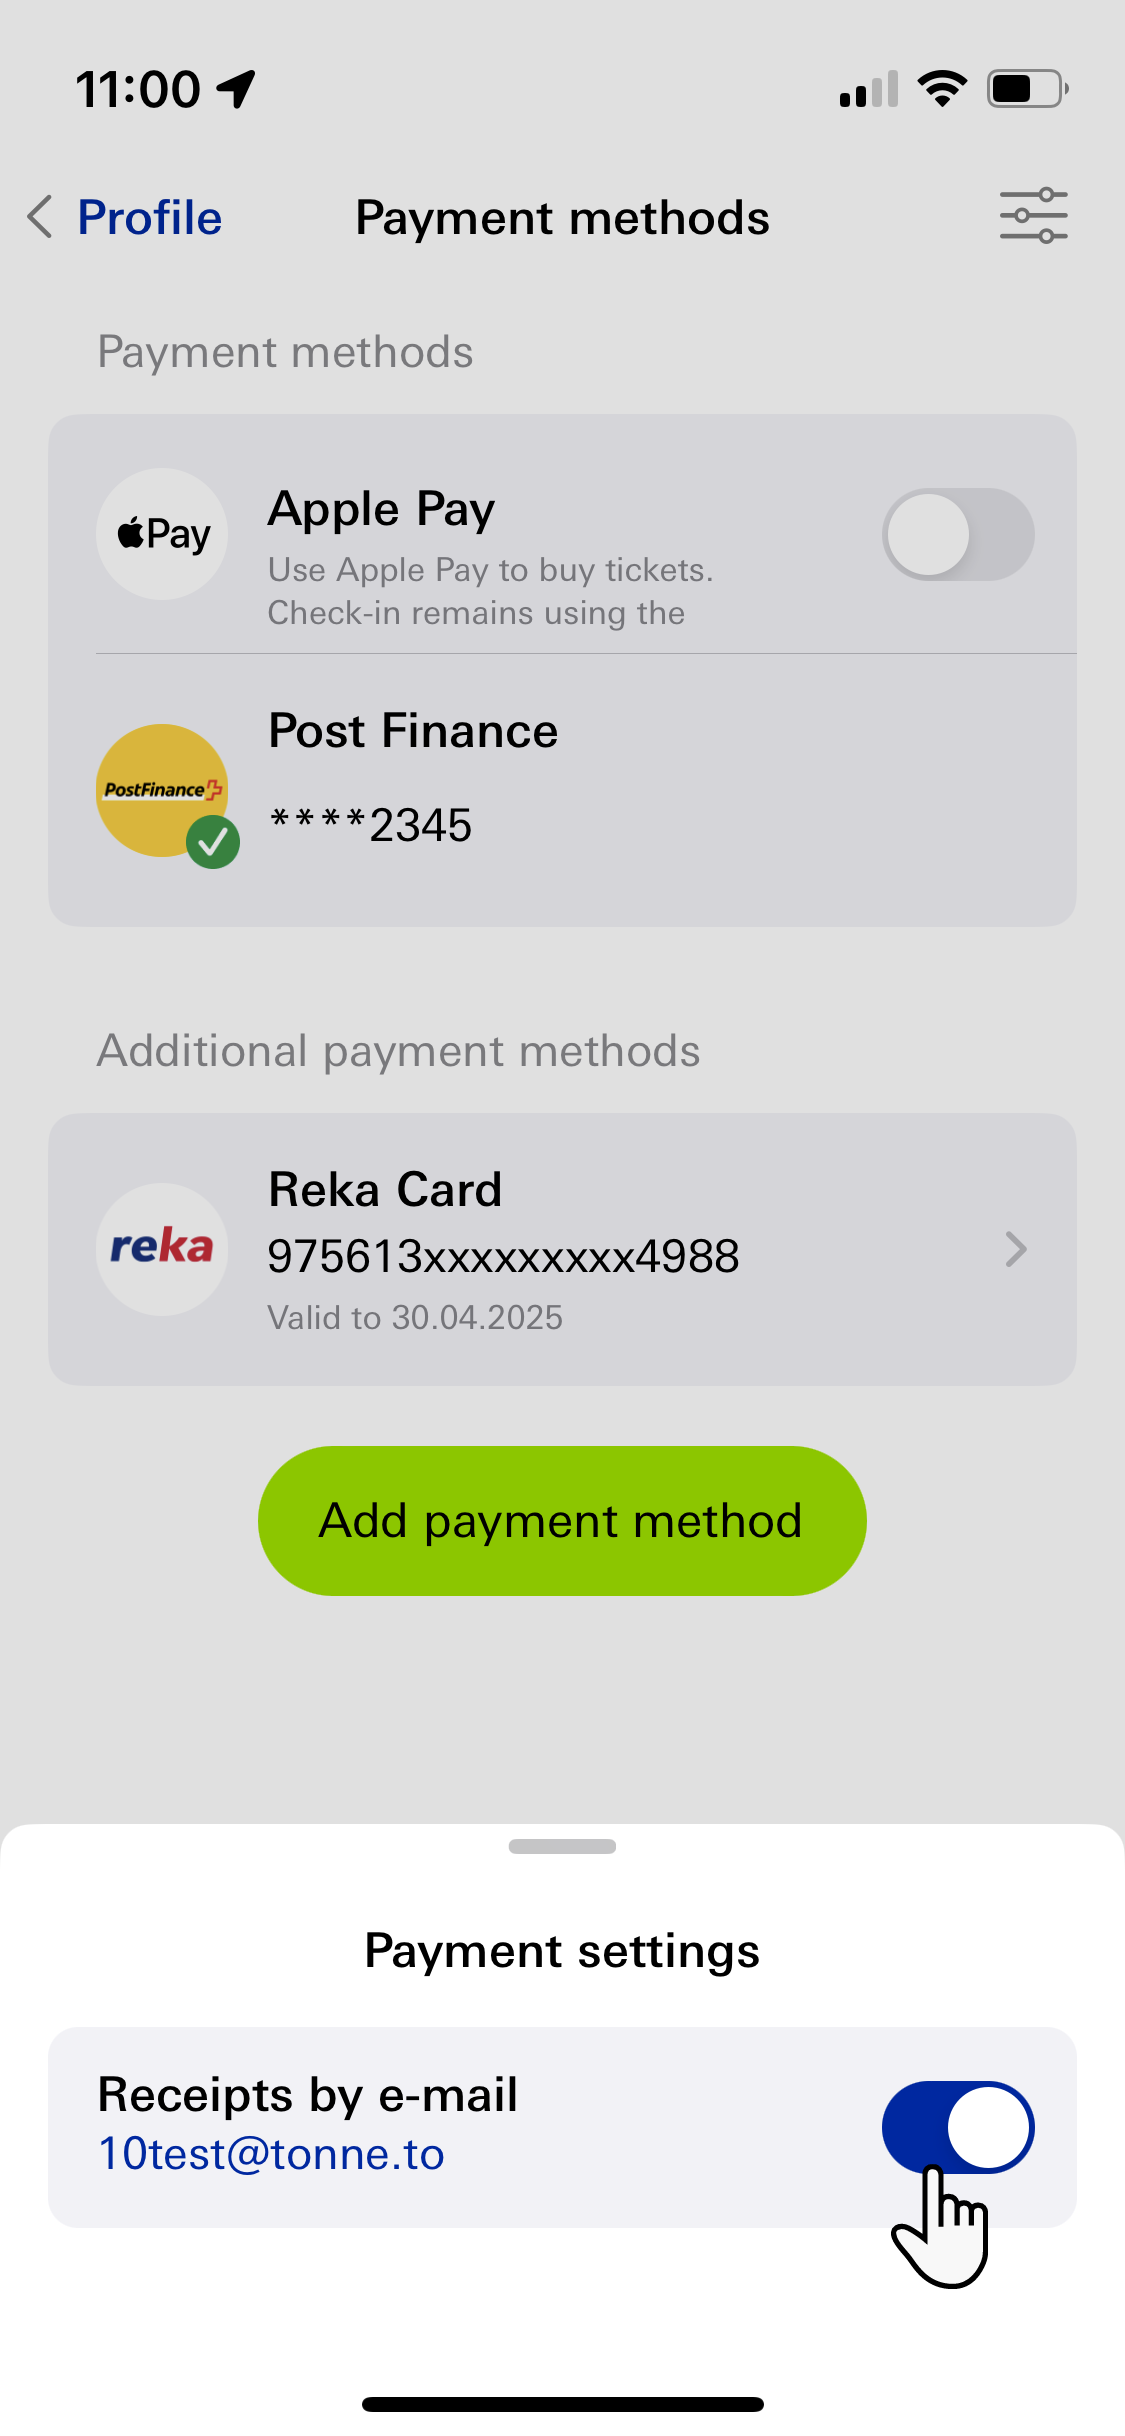Tap the Wi-Fi status icon
Viewport: 1125px width, 2436px height.
pyautogui.click(x=942, y=89)
